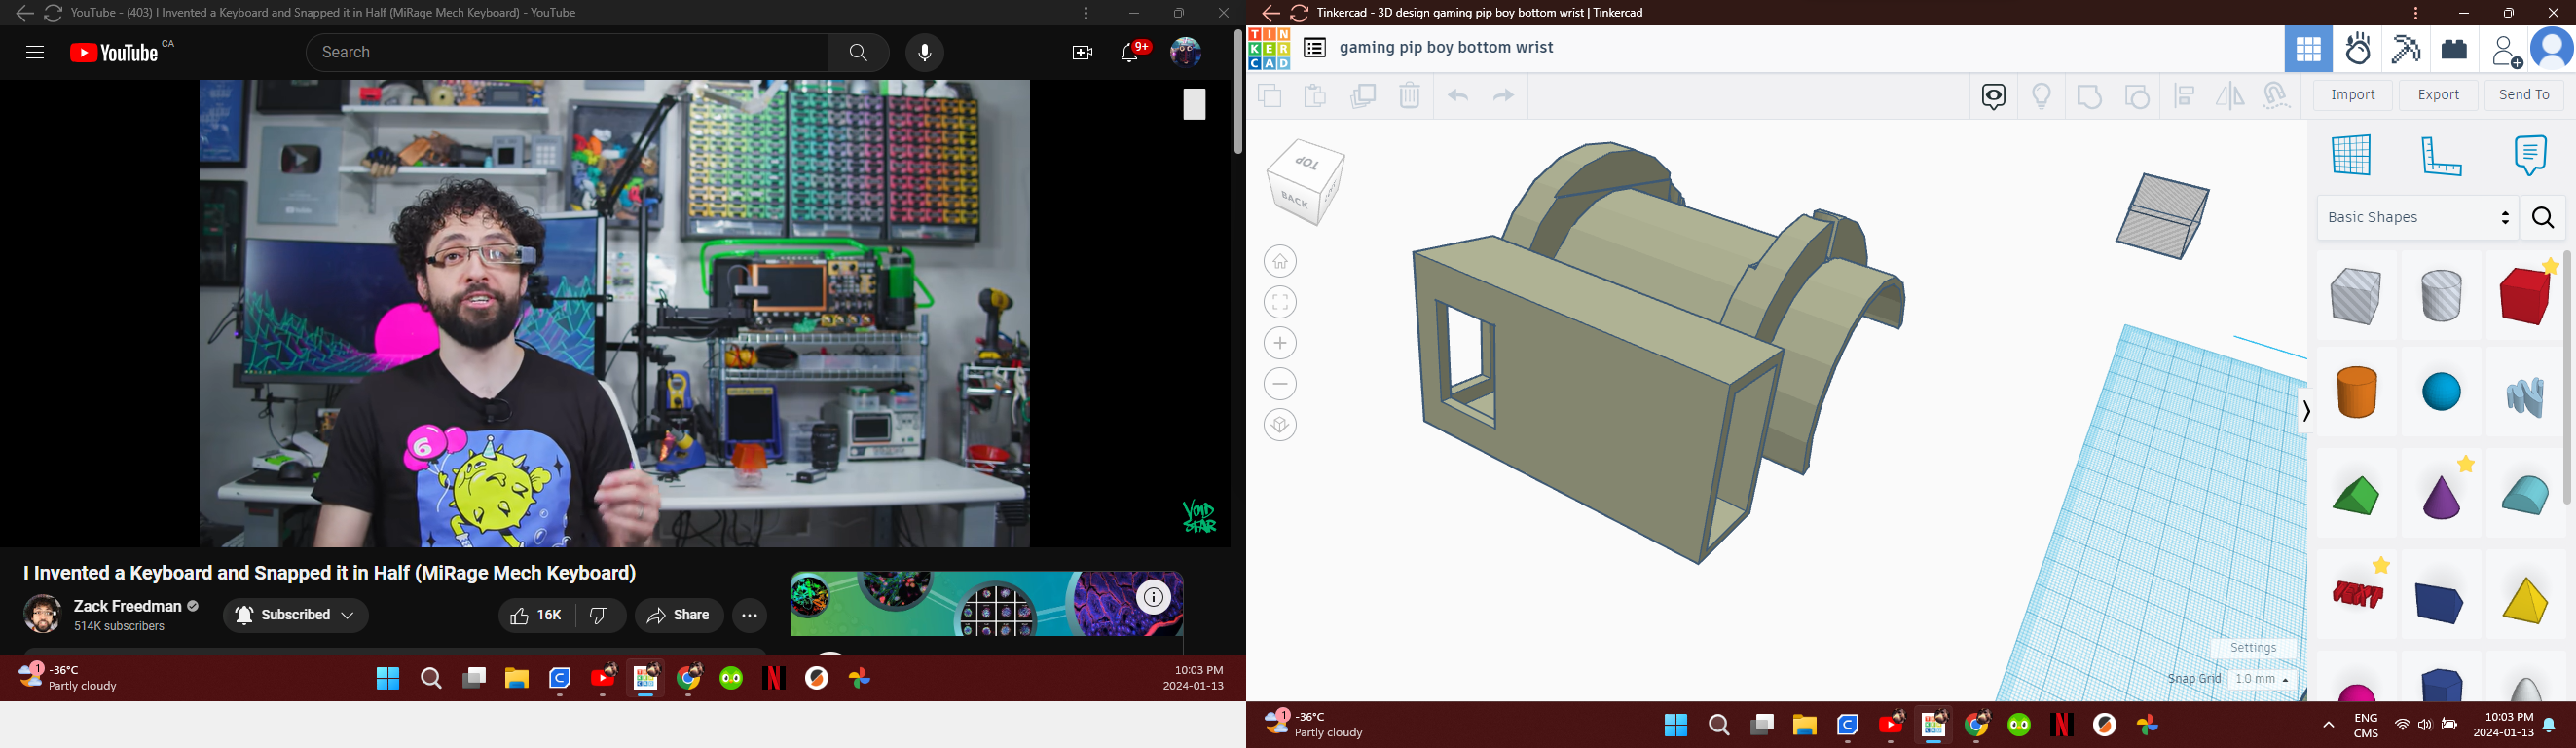Zoom out using the minus button

pos(1281,385)
